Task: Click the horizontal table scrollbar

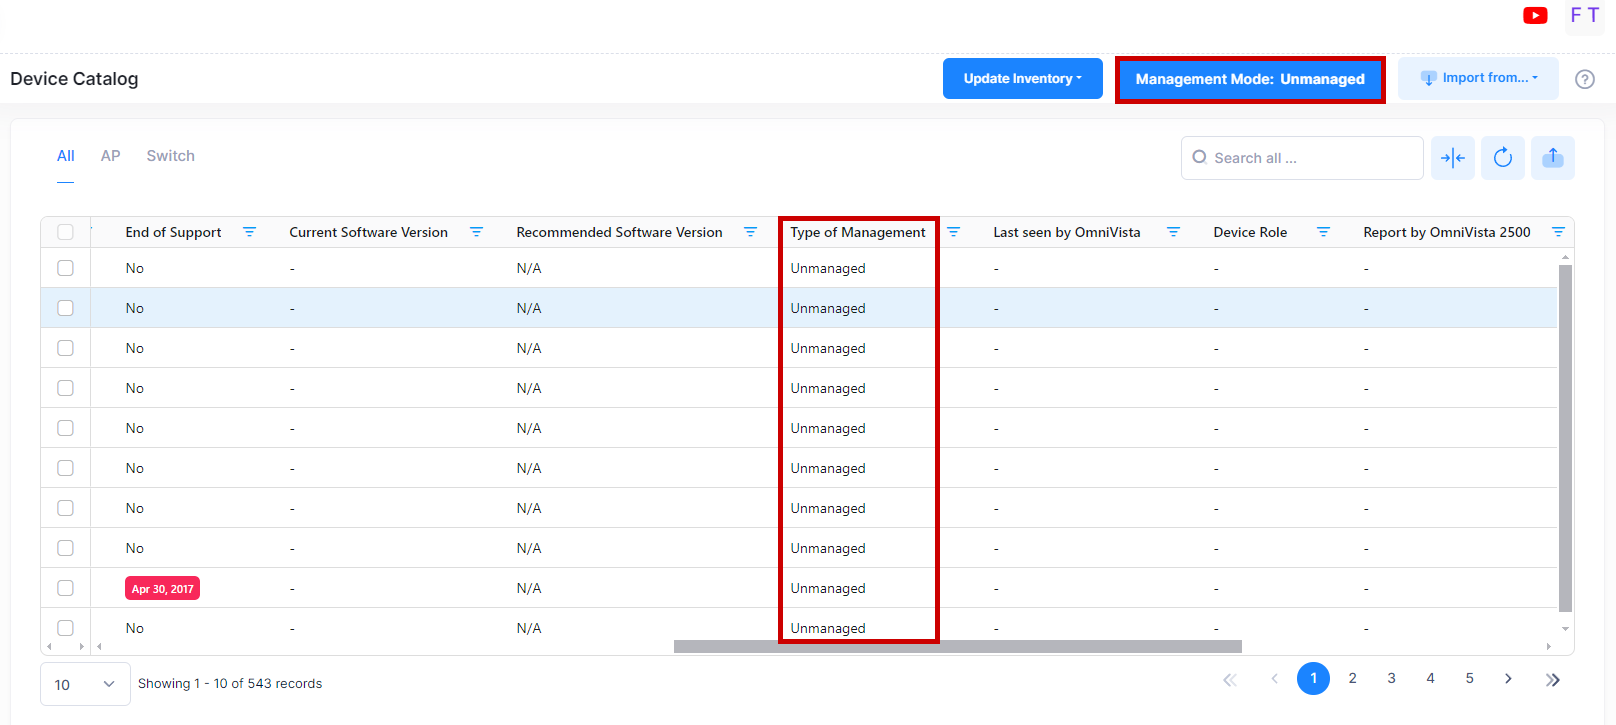Action: pyautogui.click(x=957, y=647)
